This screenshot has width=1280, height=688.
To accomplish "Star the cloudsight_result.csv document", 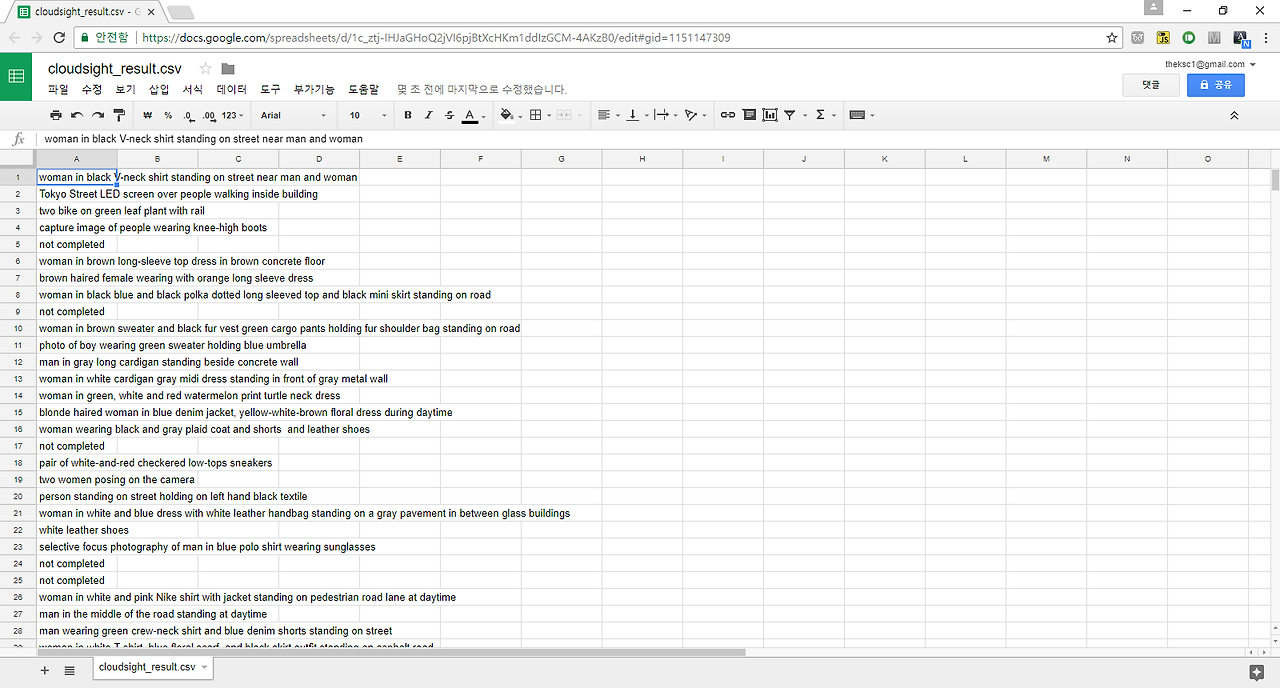I will pos(205,69).
